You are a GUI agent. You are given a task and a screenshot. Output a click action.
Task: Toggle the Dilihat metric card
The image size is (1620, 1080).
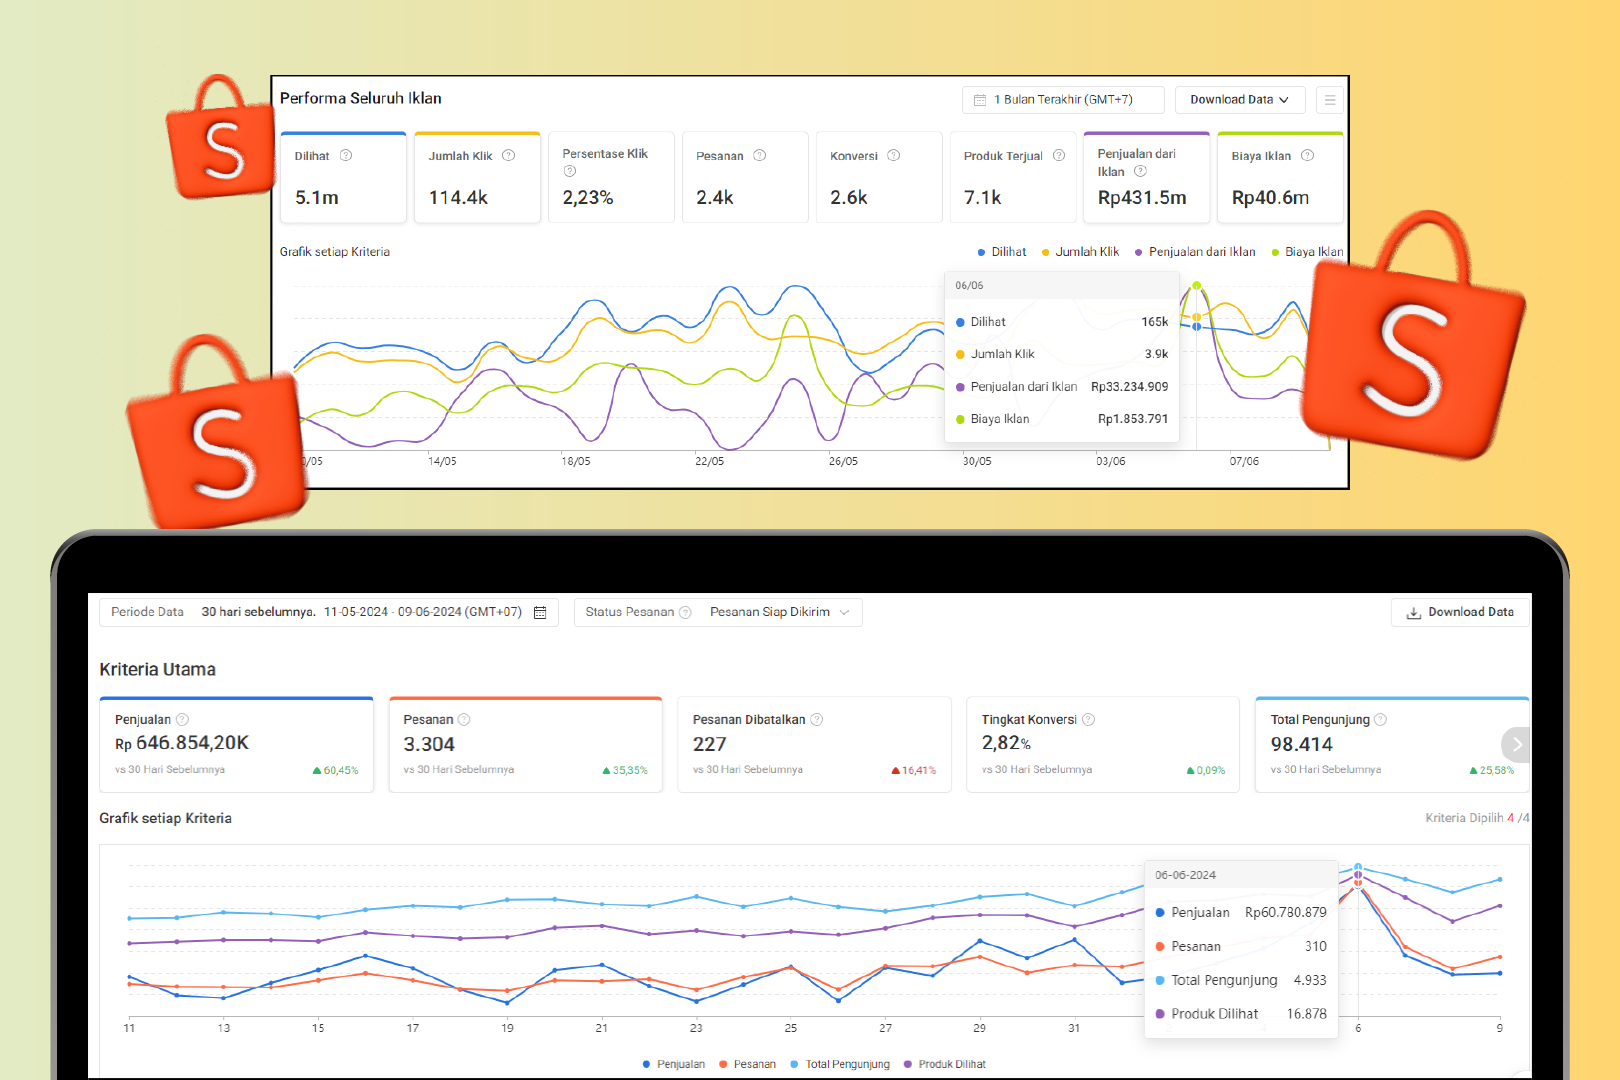pos(343,177)
